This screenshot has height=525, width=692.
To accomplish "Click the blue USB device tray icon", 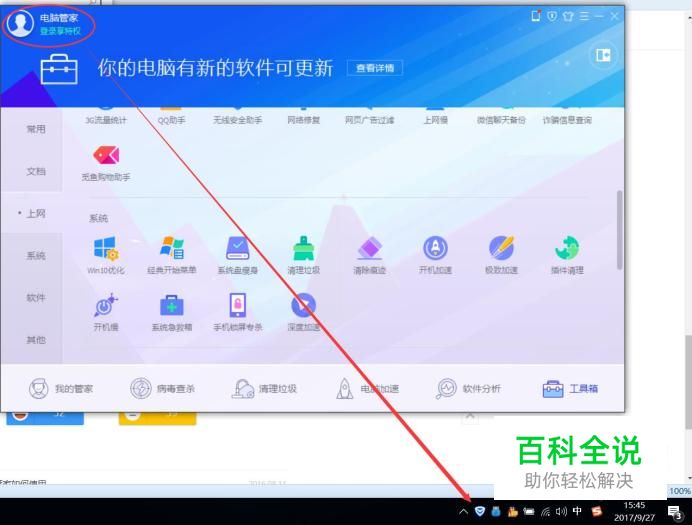I will tap(496, 511).
